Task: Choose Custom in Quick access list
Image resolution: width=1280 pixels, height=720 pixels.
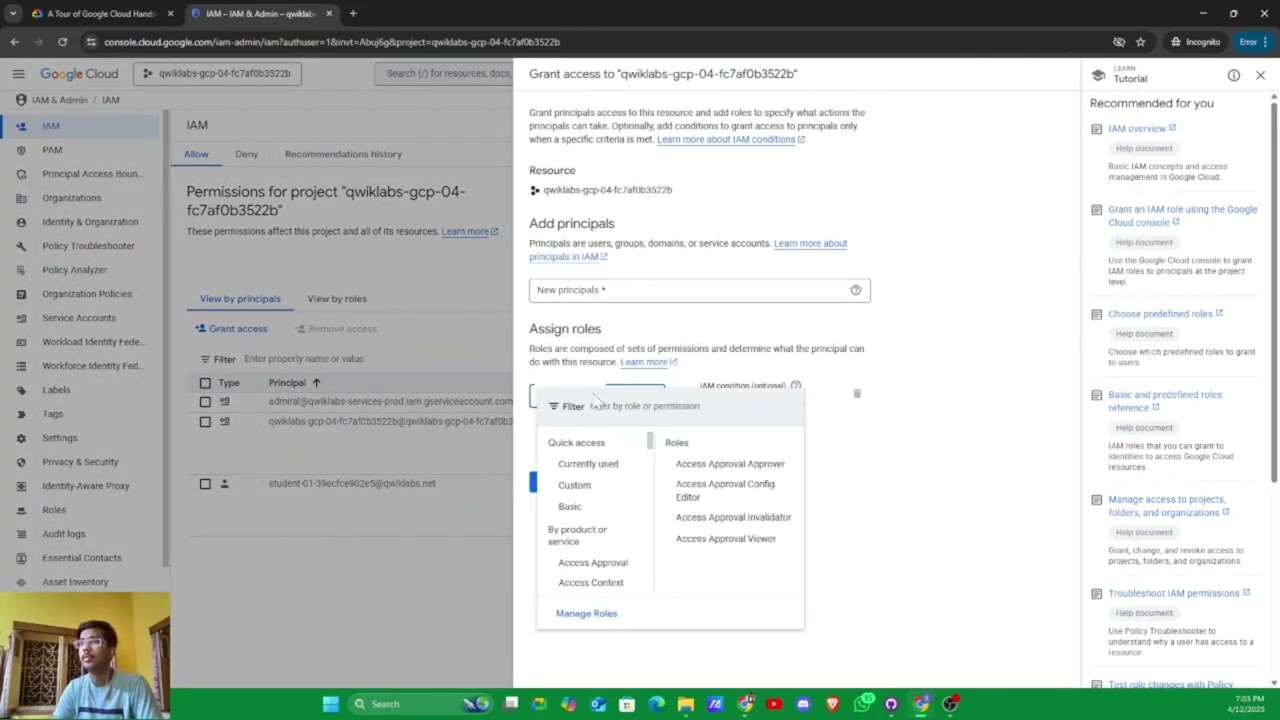Action: coord(574,485)
